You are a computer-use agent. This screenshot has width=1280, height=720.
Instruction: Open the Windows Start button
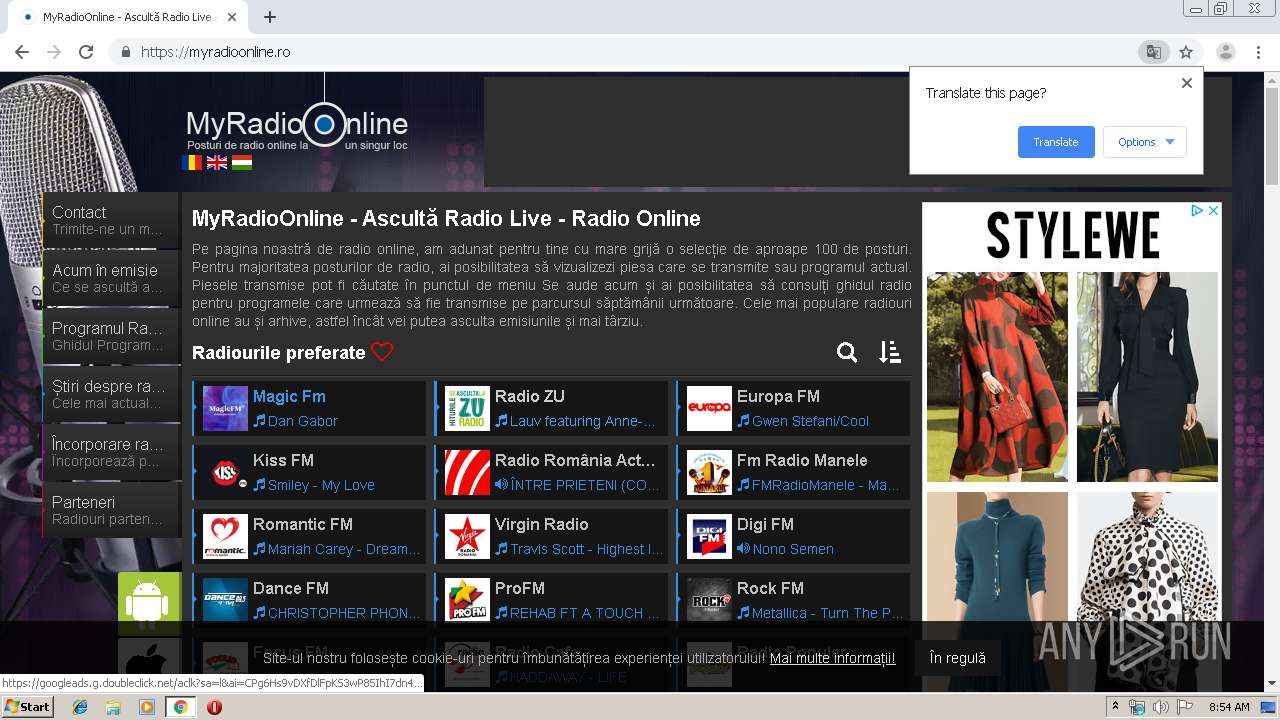point(28,706)
